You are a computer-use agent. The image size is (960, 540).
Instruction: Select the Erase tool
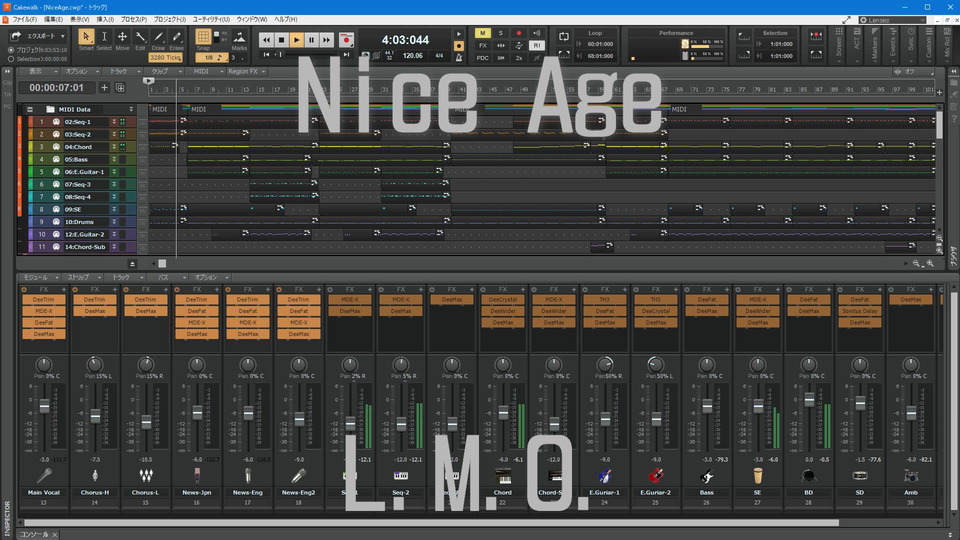coord(176,37)
